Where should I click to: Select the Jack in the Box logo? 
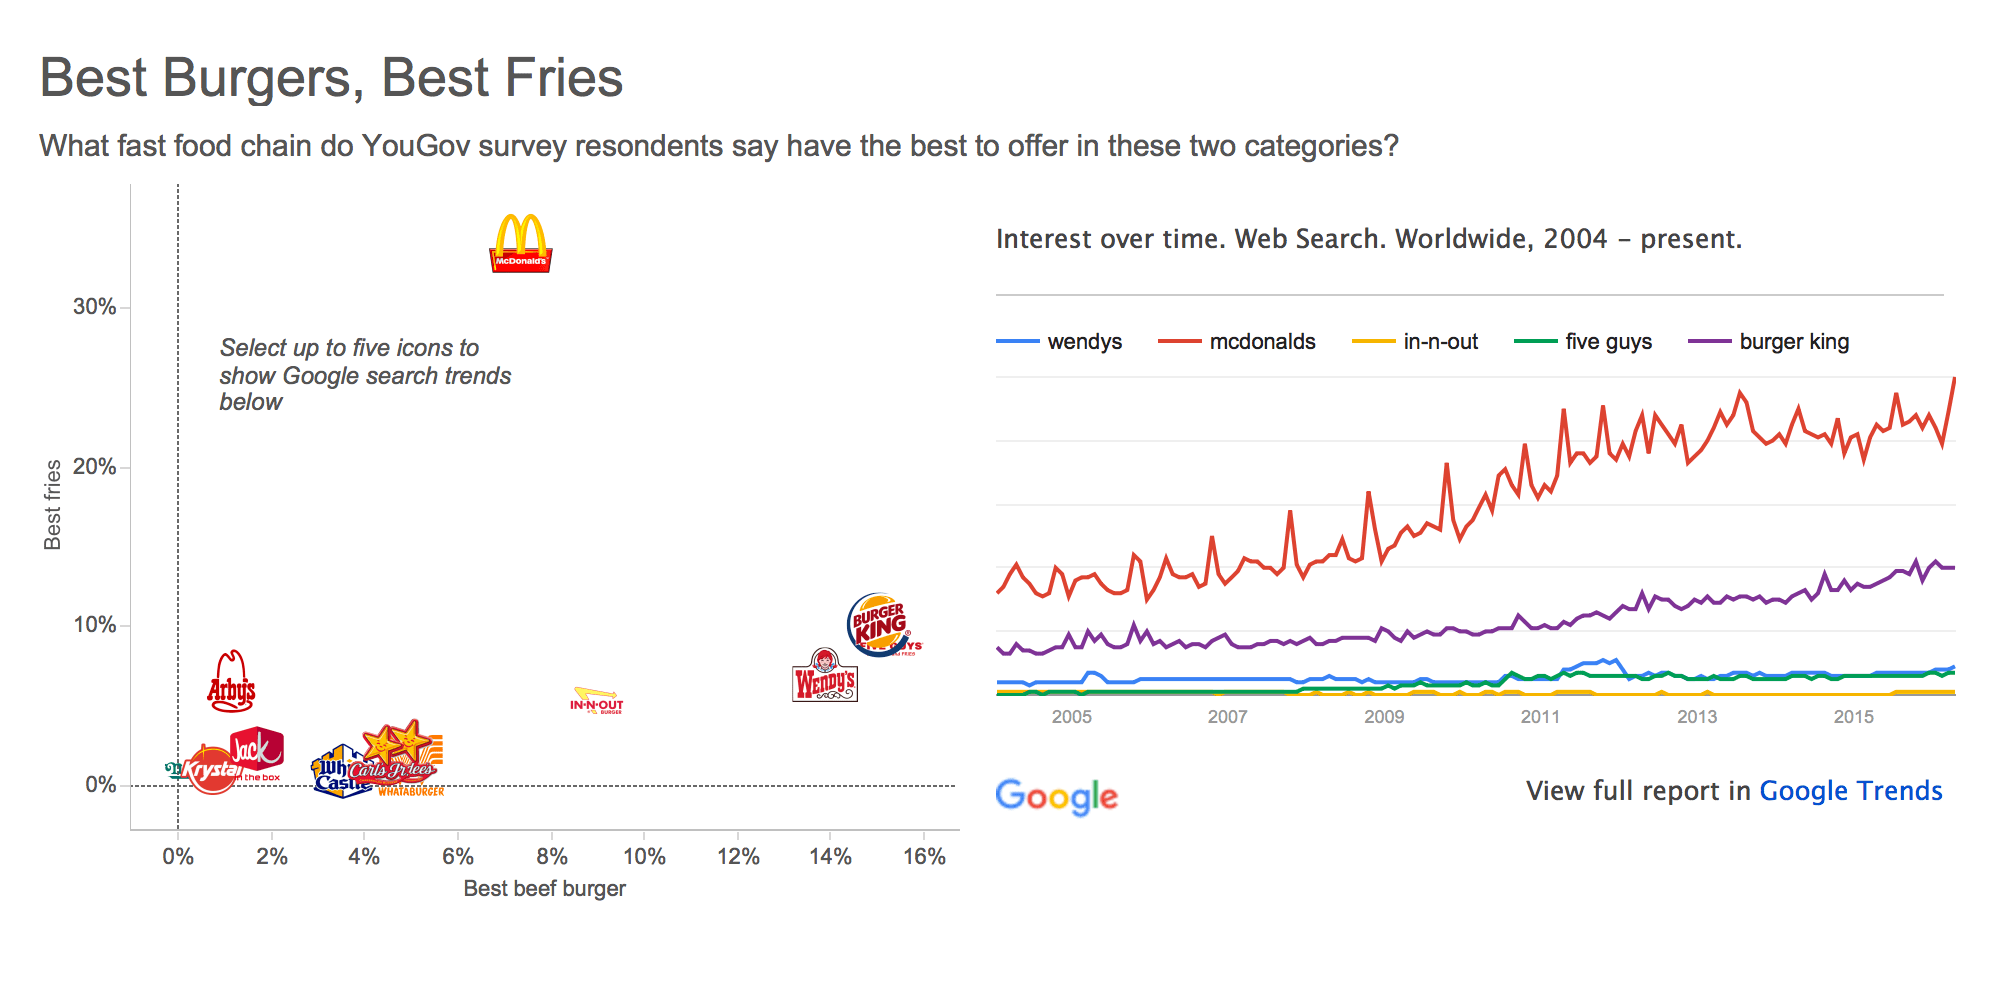point(258,748)
